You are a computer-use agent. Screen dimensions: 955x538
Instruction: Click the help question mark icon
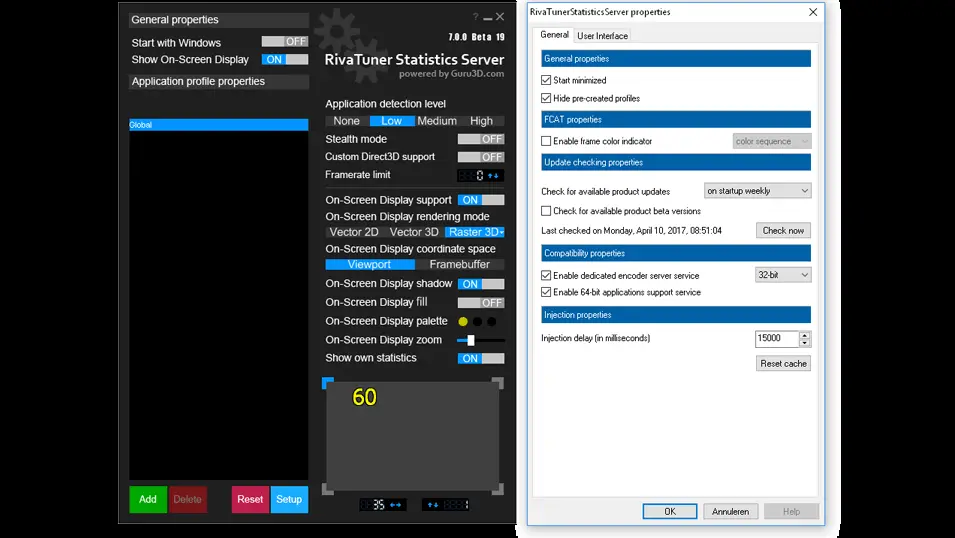point(476,17)
